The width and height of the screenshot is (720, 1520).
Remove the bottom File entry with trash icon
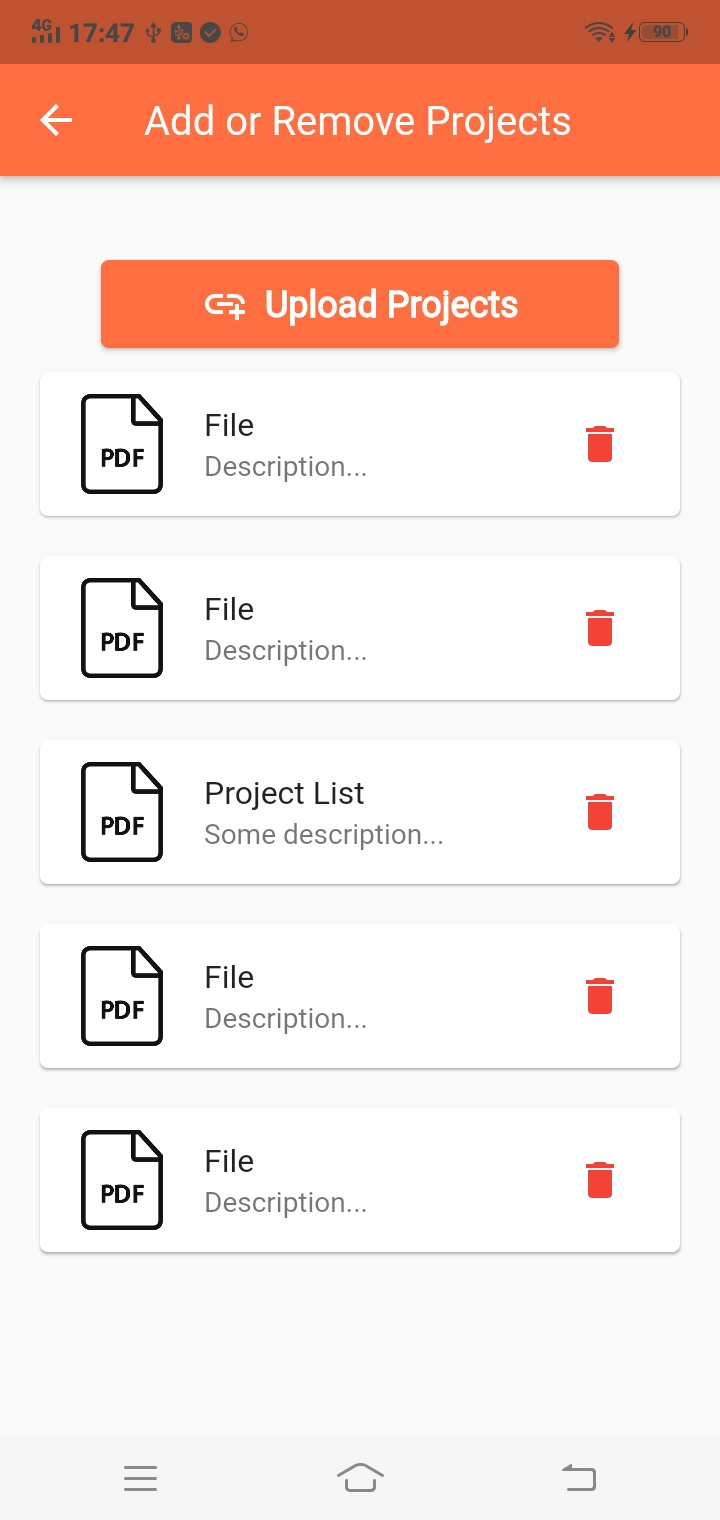[599, 1180]
